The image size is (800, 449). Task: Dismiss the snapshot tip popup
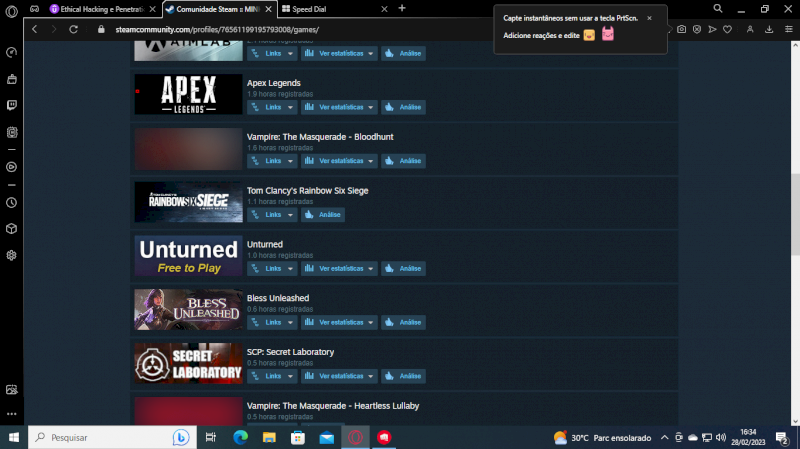tap(649, 18)
